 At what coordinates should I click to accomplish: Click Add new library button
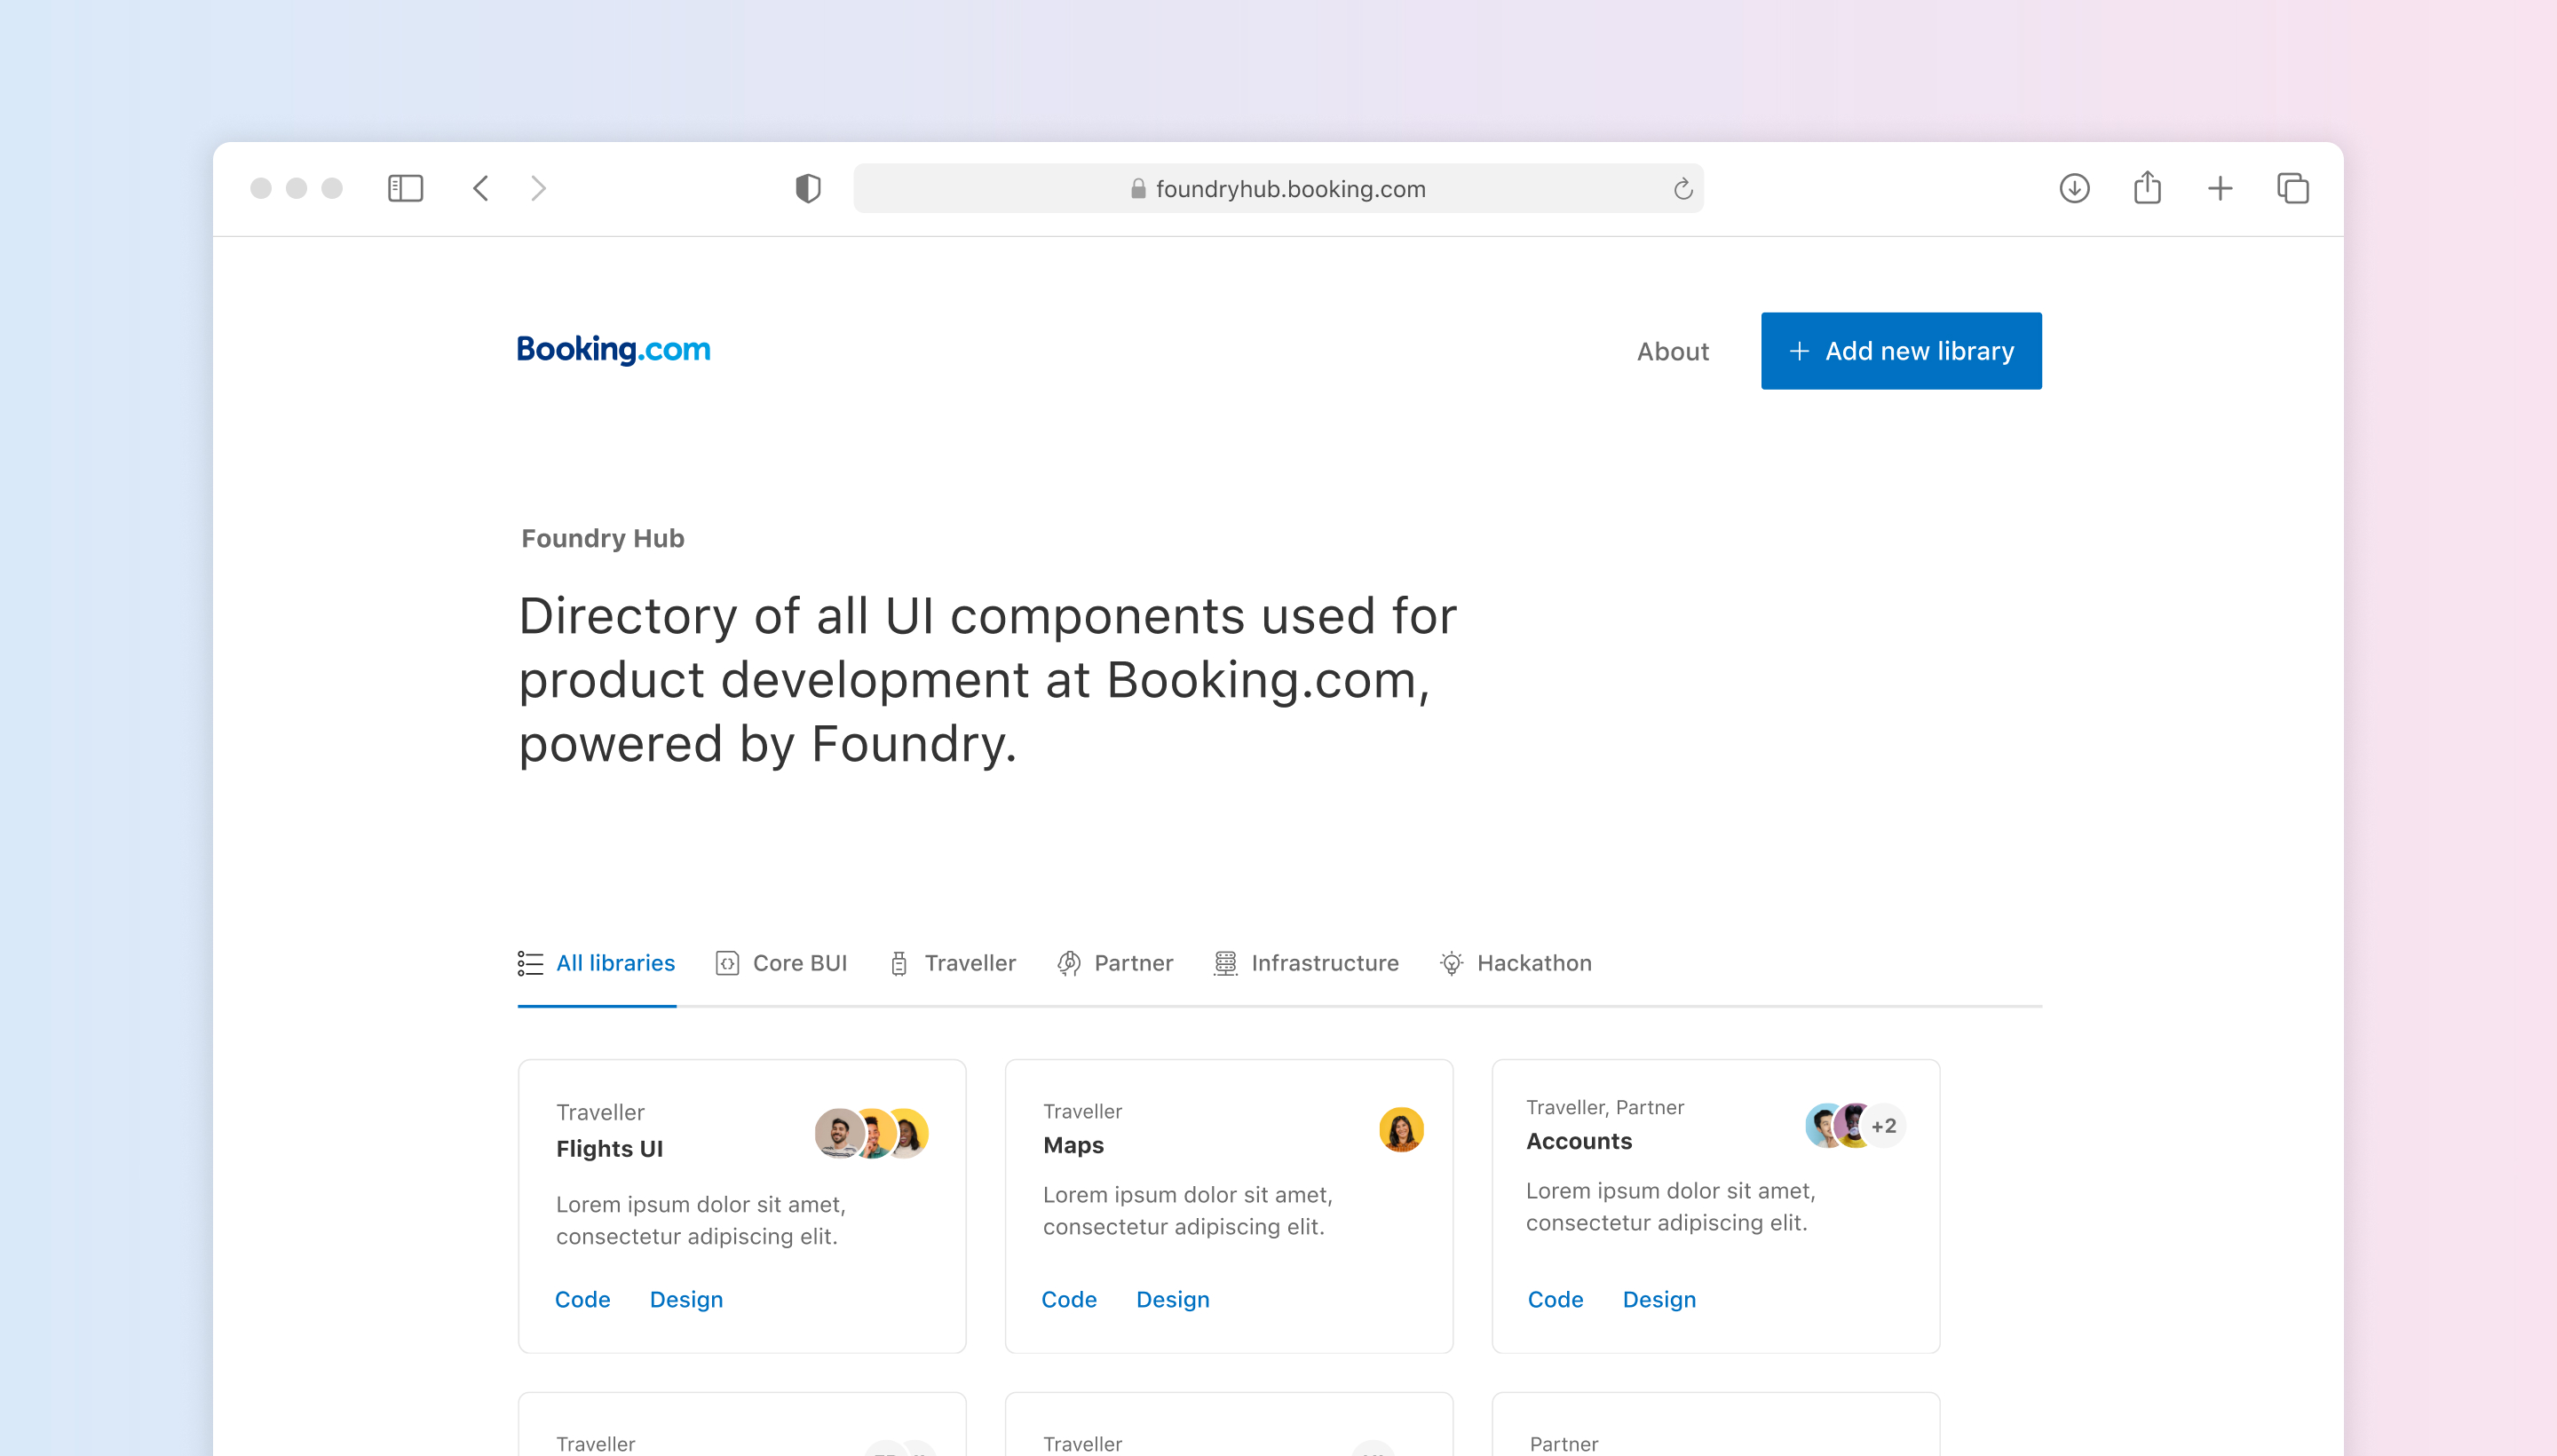click(1901, 351)
